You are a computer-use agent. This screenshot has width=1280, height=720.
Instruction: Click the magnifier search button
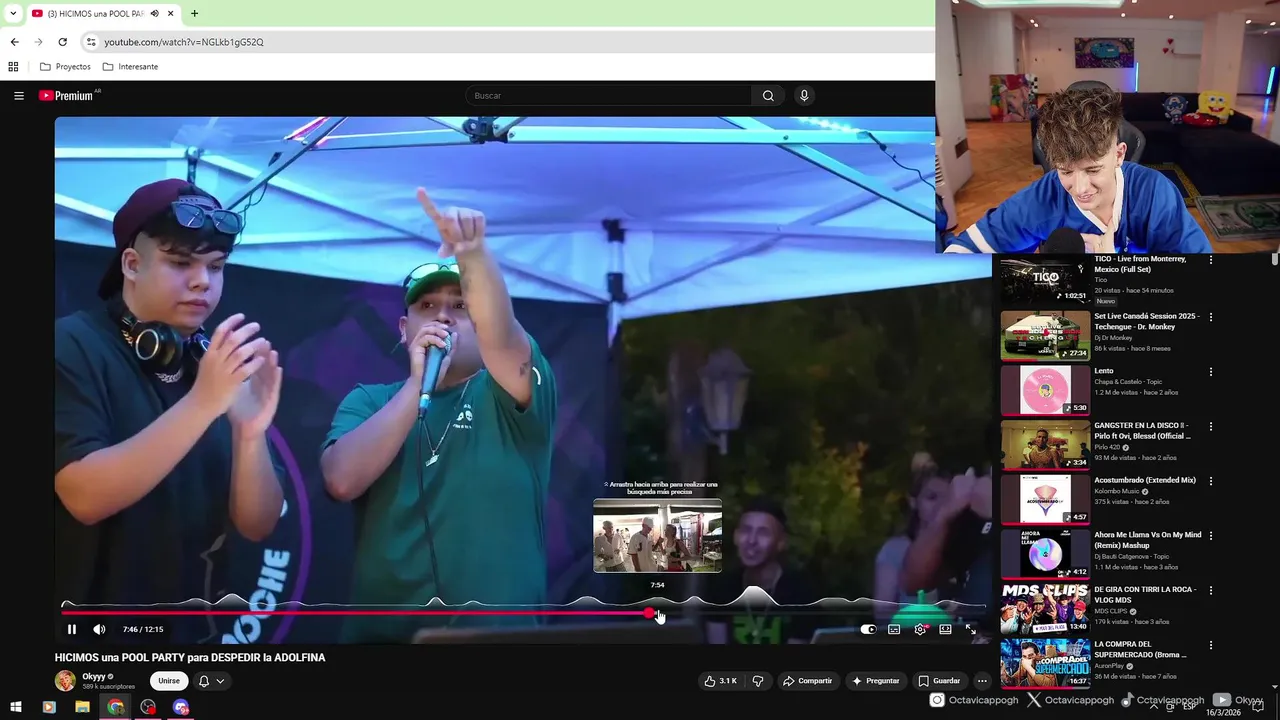[x=768, y=96]
